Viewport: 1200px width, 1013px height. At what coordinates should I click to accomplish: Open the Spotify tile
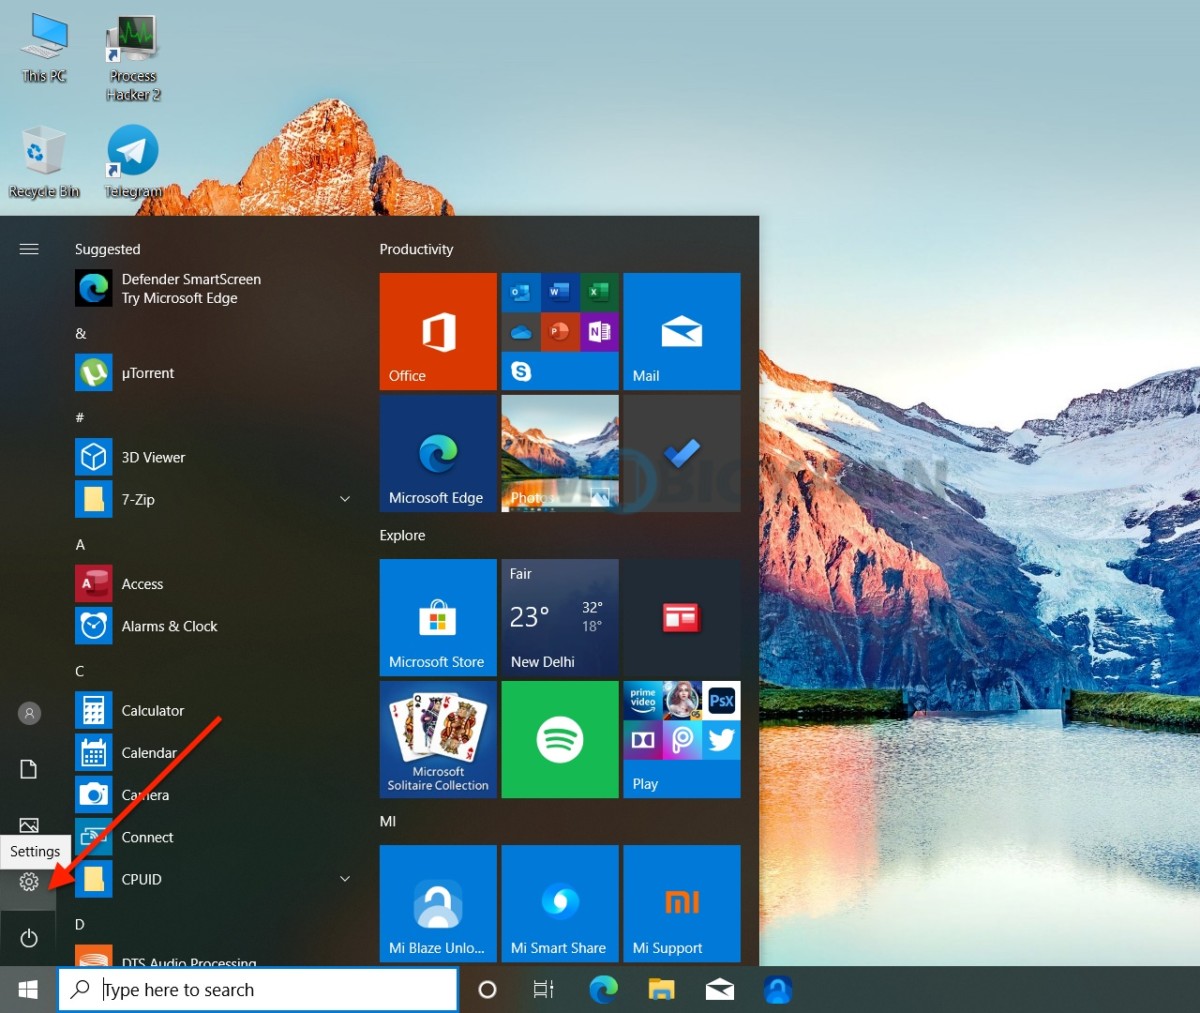tap(559, 739)
